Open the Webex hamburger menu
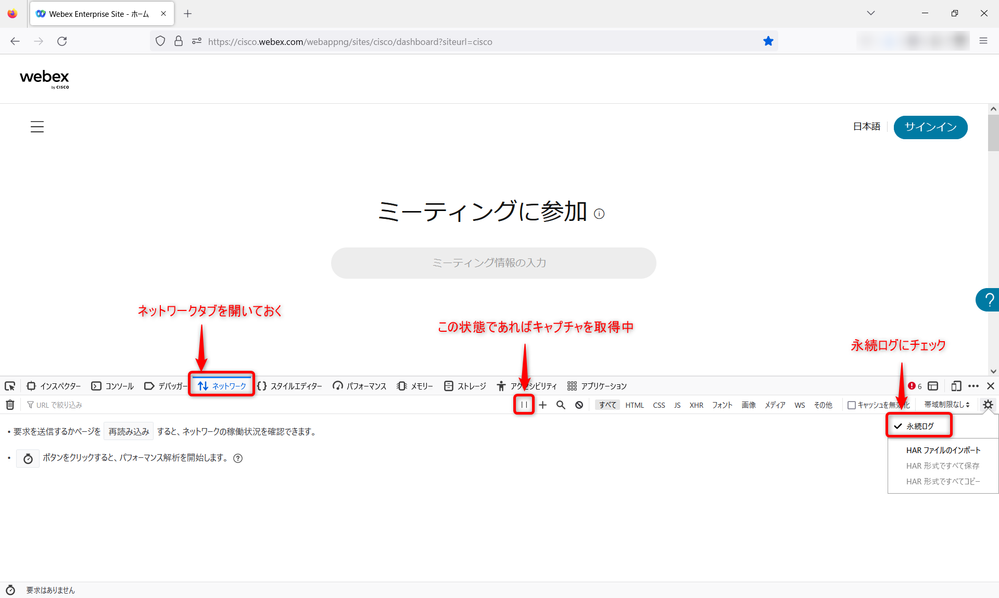 click(x=37, y=127)
